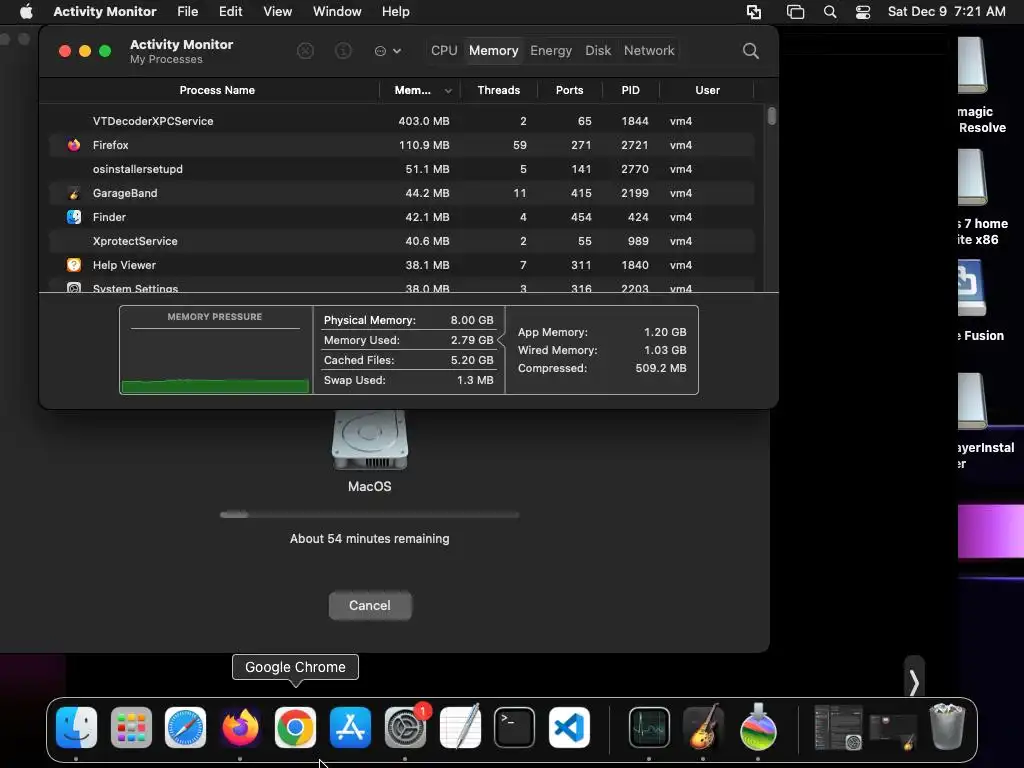Launch Google Chrome from the Dock
Image resolution: width=1024 pixels, height=768 pixels.
[295, 727]
